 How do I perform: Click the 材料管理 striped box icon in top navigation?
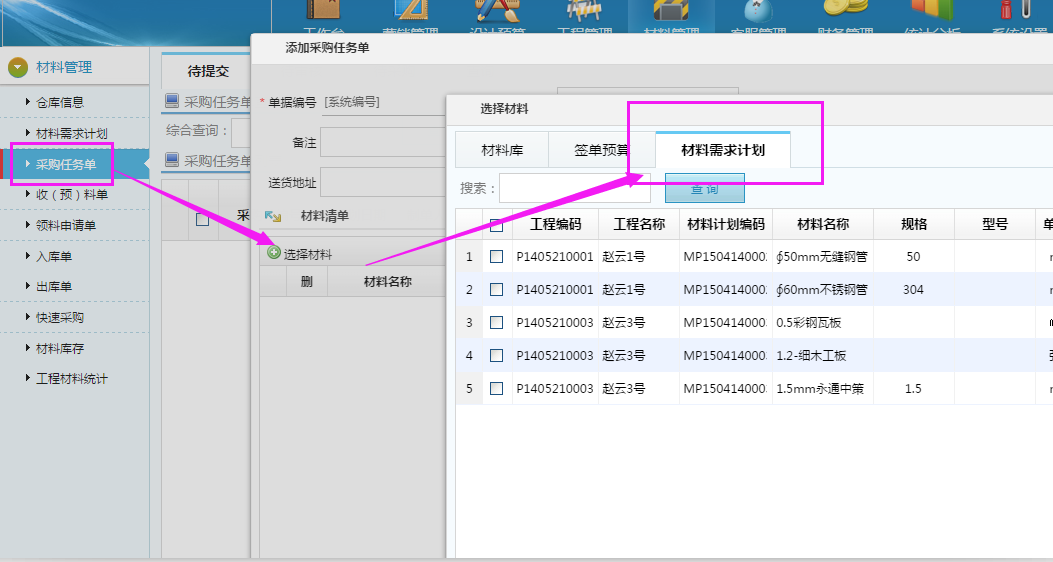[670, 12]
